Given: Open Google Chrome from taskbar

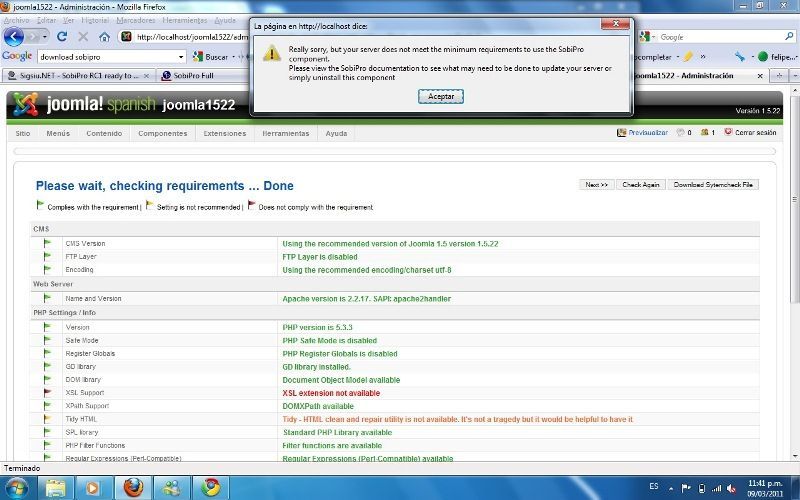Looking at the screenshot, I should point(210,488).
